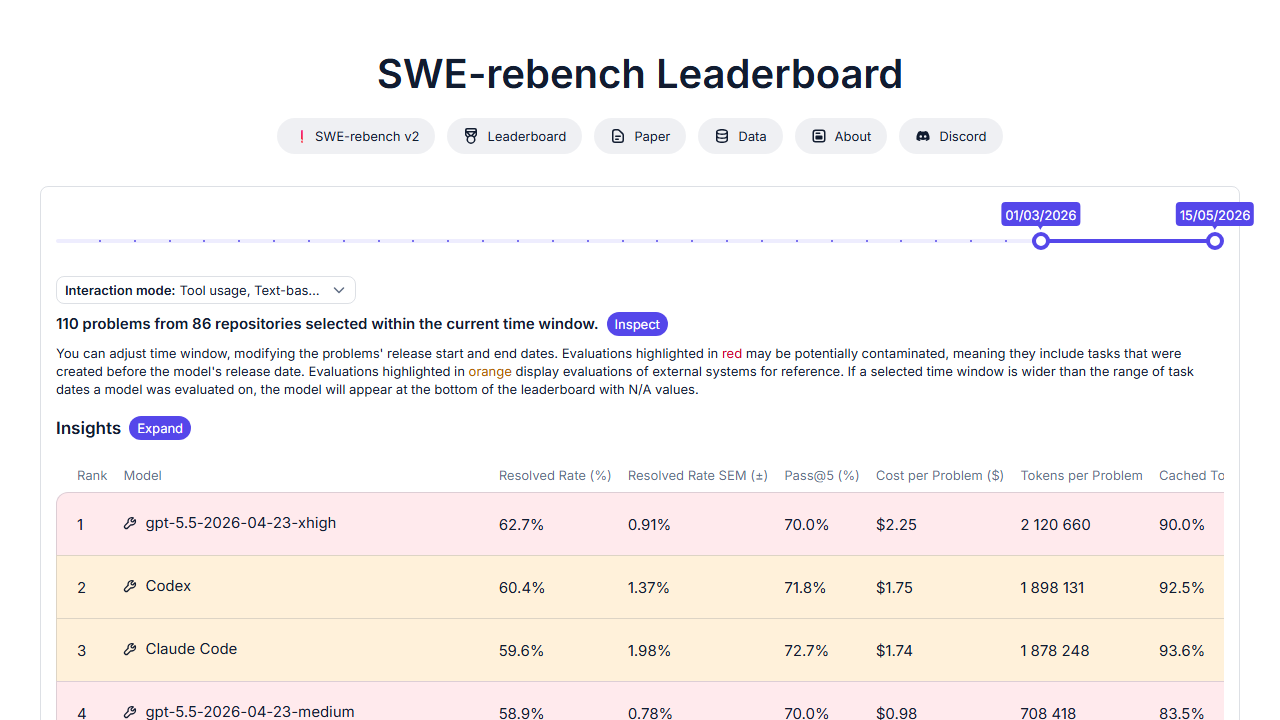Click the document icon in Paper button
The image size is (1280, 720).
coord(618,136)
